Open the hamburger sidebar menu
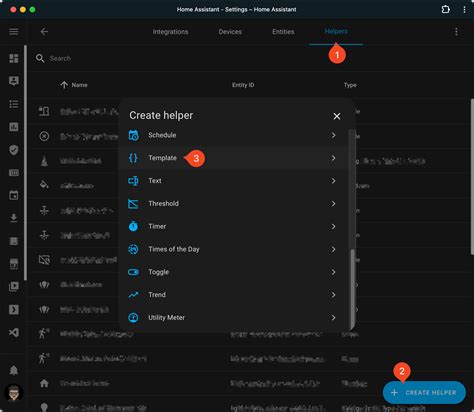Viewport: 474px width, 412px height. [x=14, y=32]
